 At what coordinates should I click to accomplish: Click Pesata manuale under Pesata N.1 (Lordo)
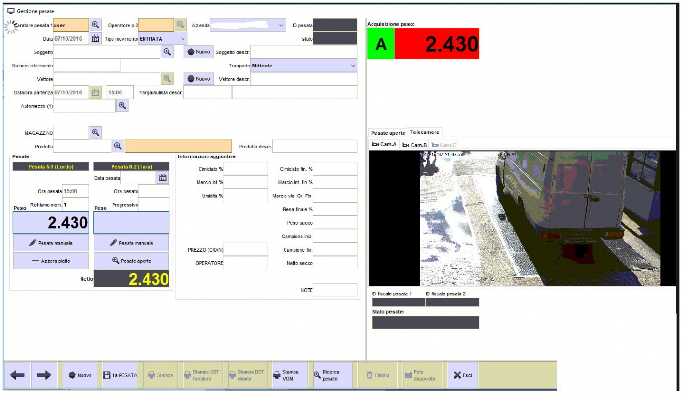tap(51, 243)
